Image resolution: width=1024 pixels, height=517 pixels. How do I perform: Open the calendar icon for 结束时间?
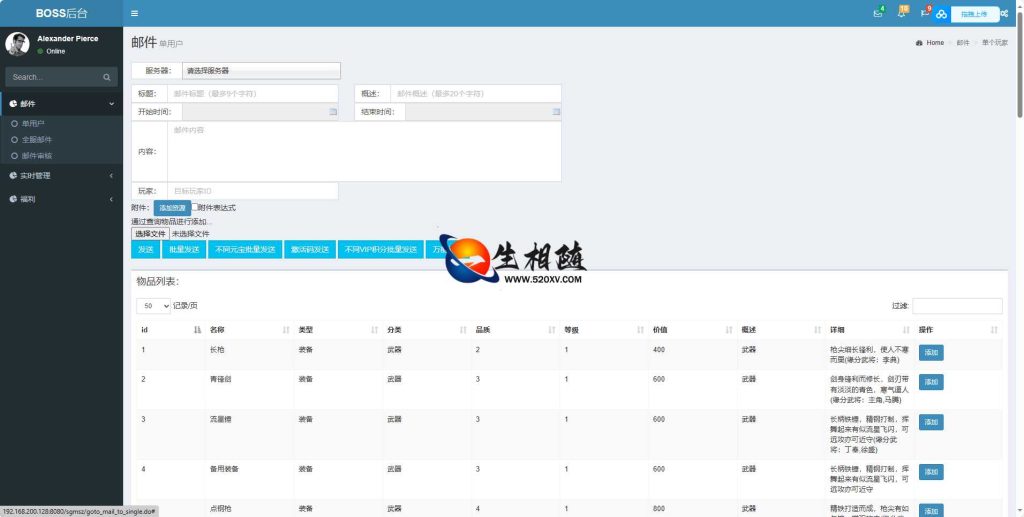pos(553,112)
